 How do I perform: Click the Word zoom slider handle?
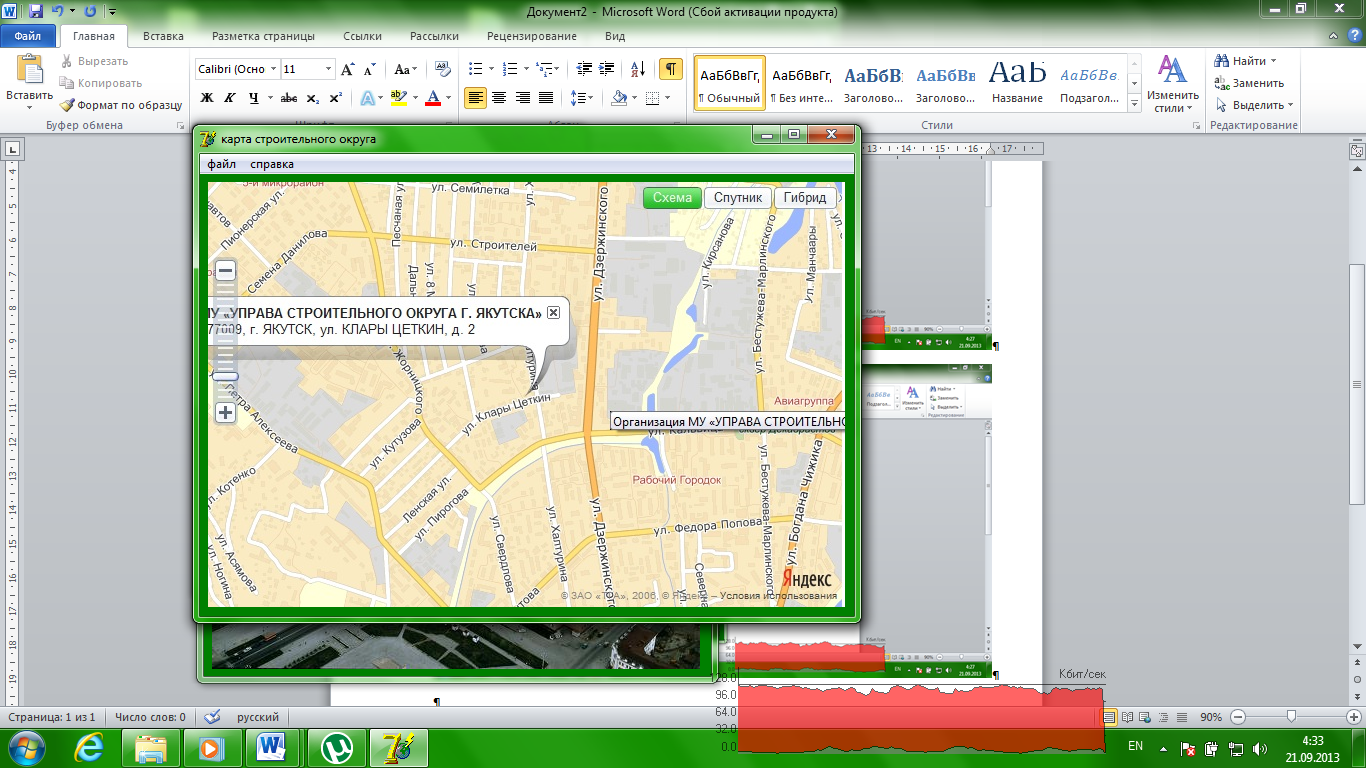pyautogui.click(x=1292, y=717)
